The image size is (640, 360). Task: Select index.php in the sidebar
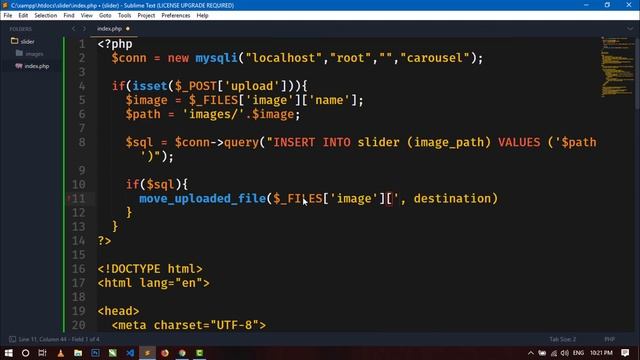click(37, 66)
